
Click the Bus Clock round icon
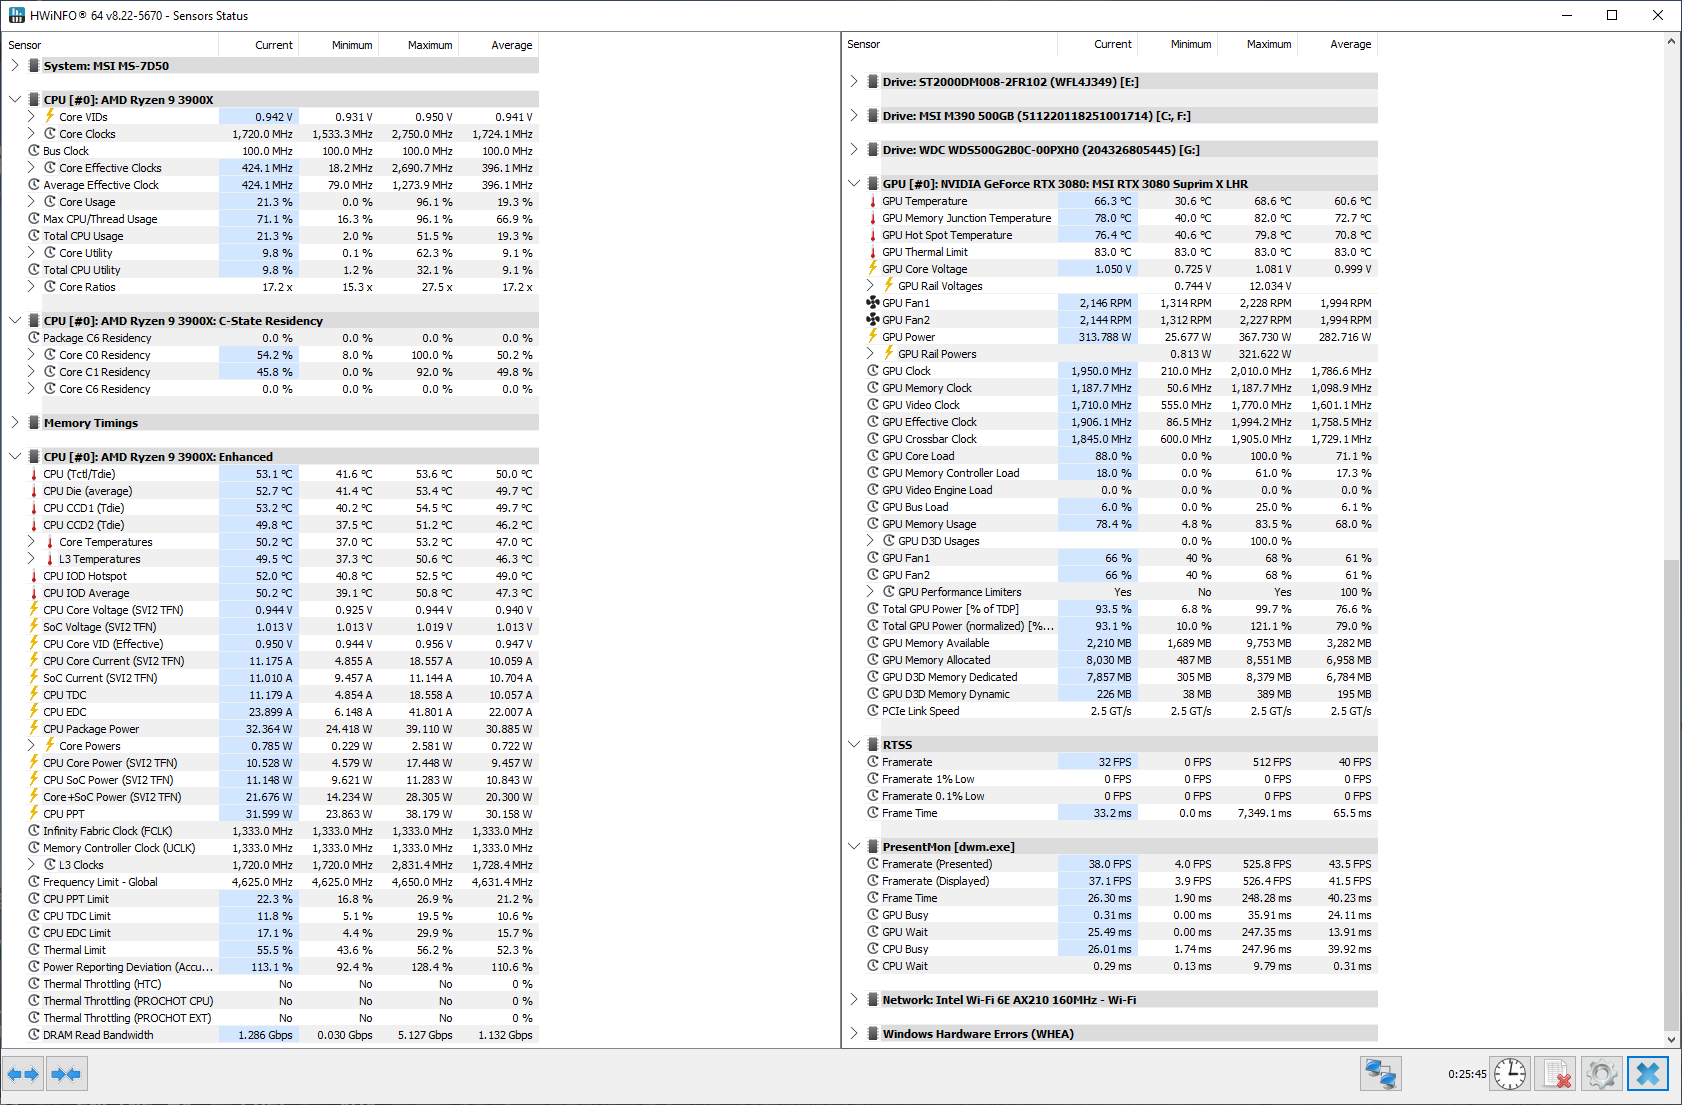(34, 151)
